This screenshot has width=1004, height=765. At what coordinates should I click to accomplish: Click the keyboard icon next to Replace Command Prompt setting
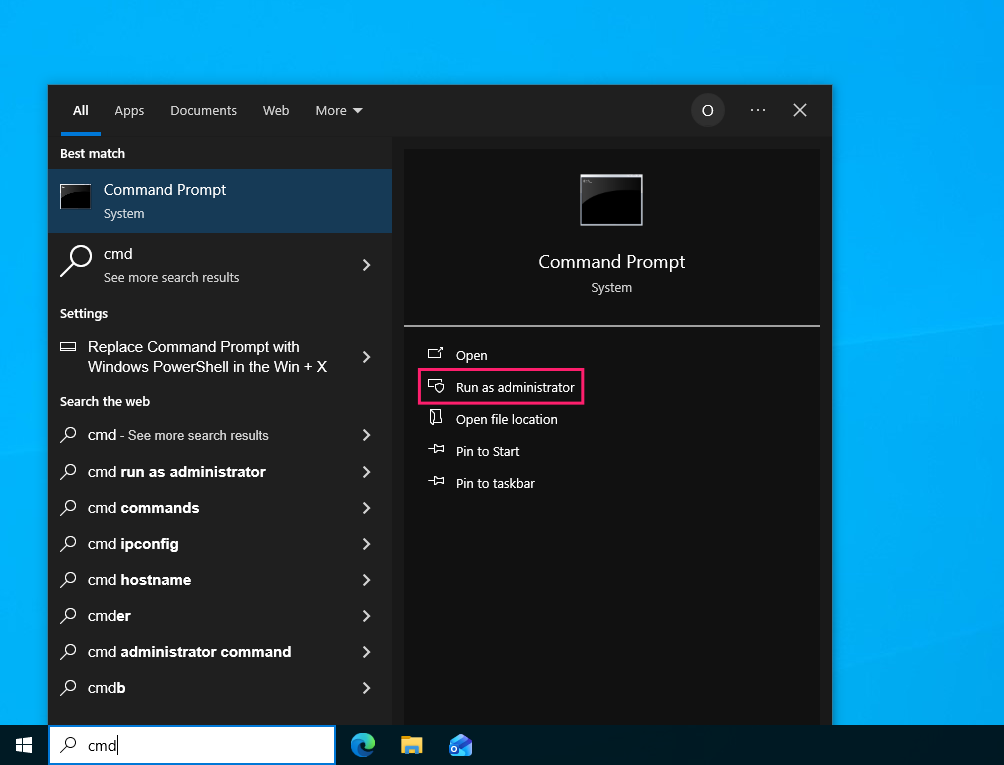point(68,346)
